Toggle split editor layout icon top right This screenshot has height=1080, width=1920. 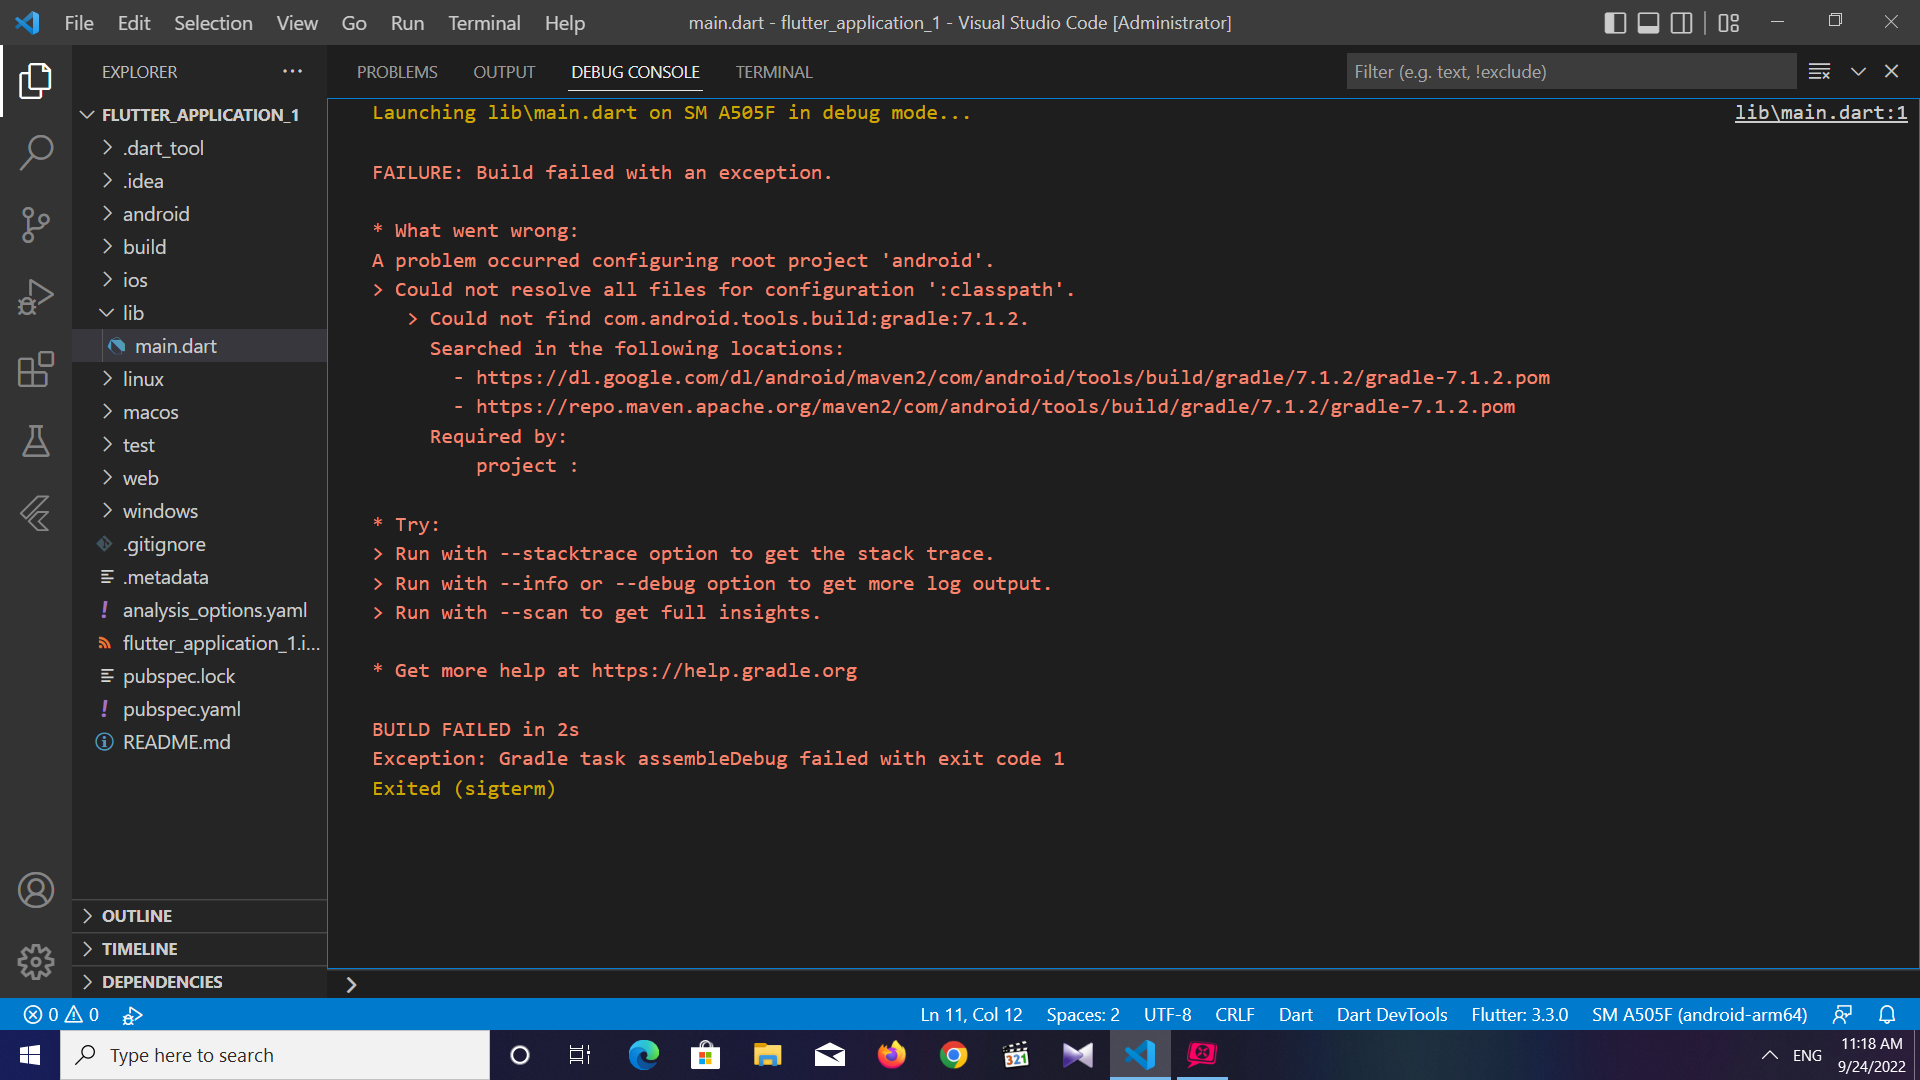[1681, 22]
